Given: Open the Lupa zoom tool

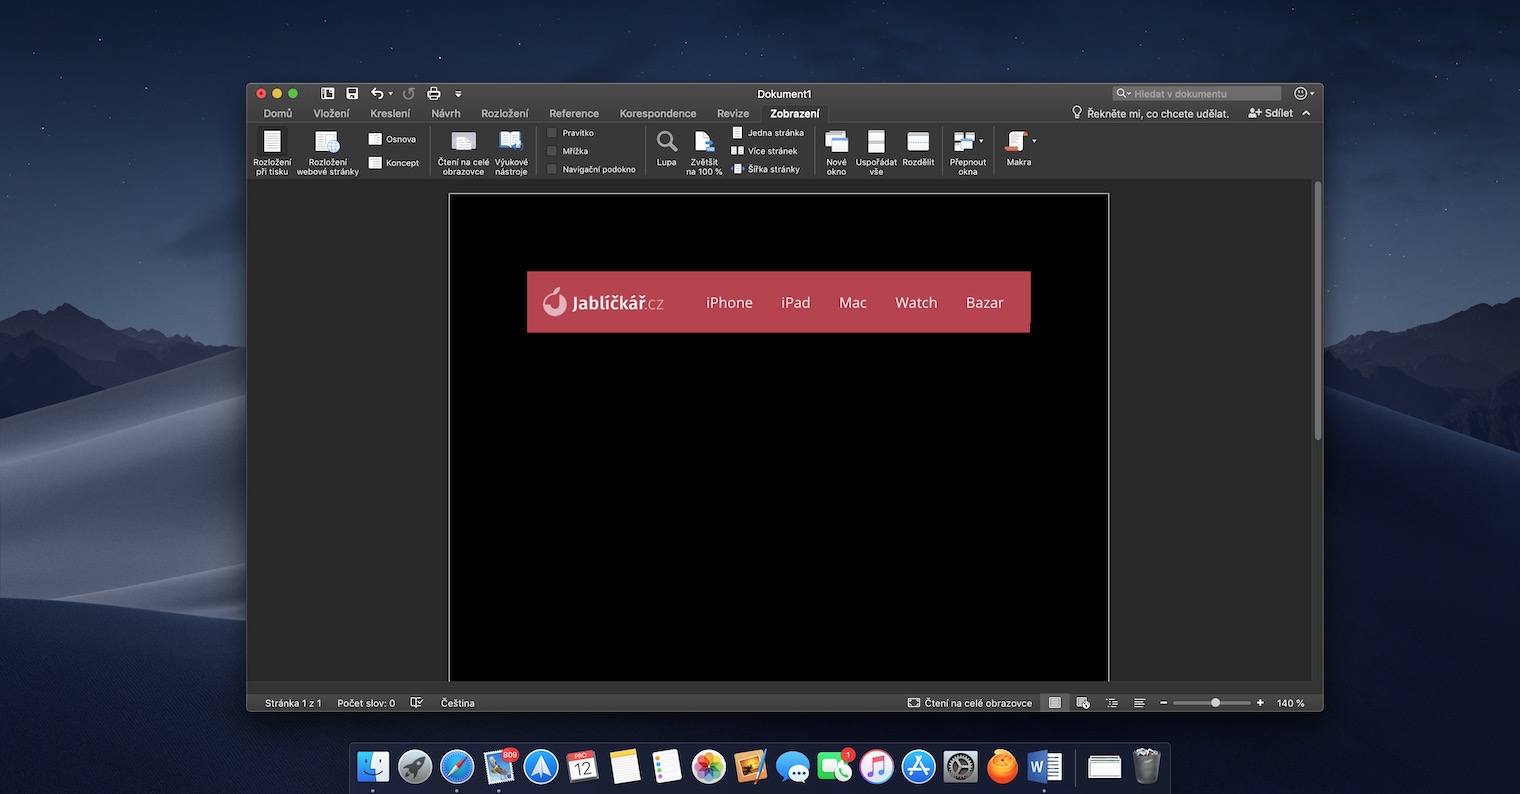Looking at the screenshot, I should [x=666, y=142].
